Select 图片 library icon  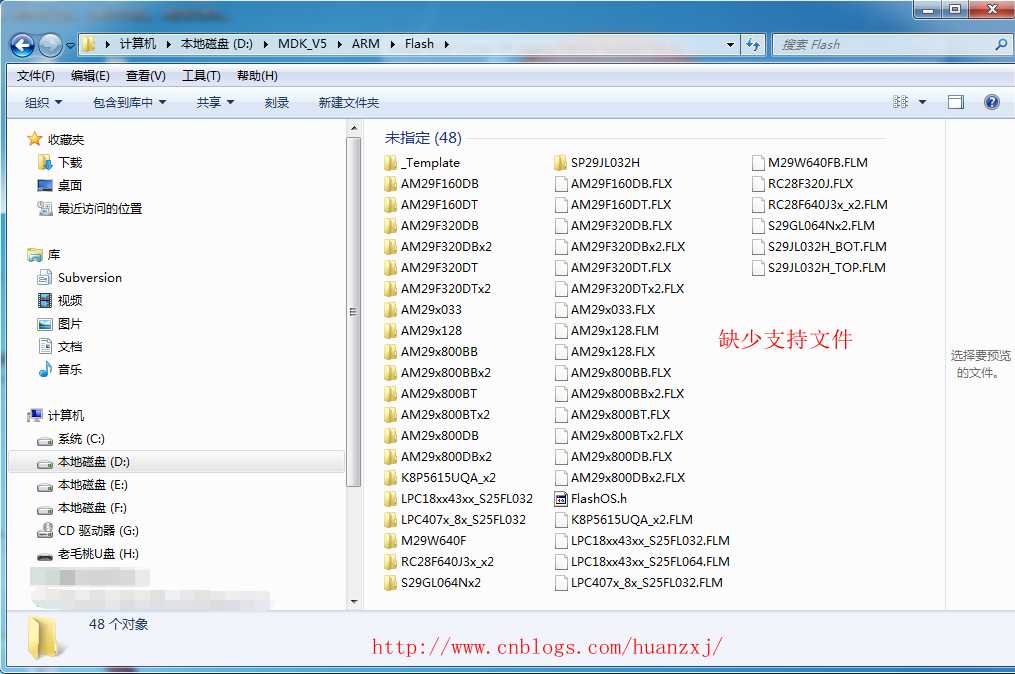45,324
